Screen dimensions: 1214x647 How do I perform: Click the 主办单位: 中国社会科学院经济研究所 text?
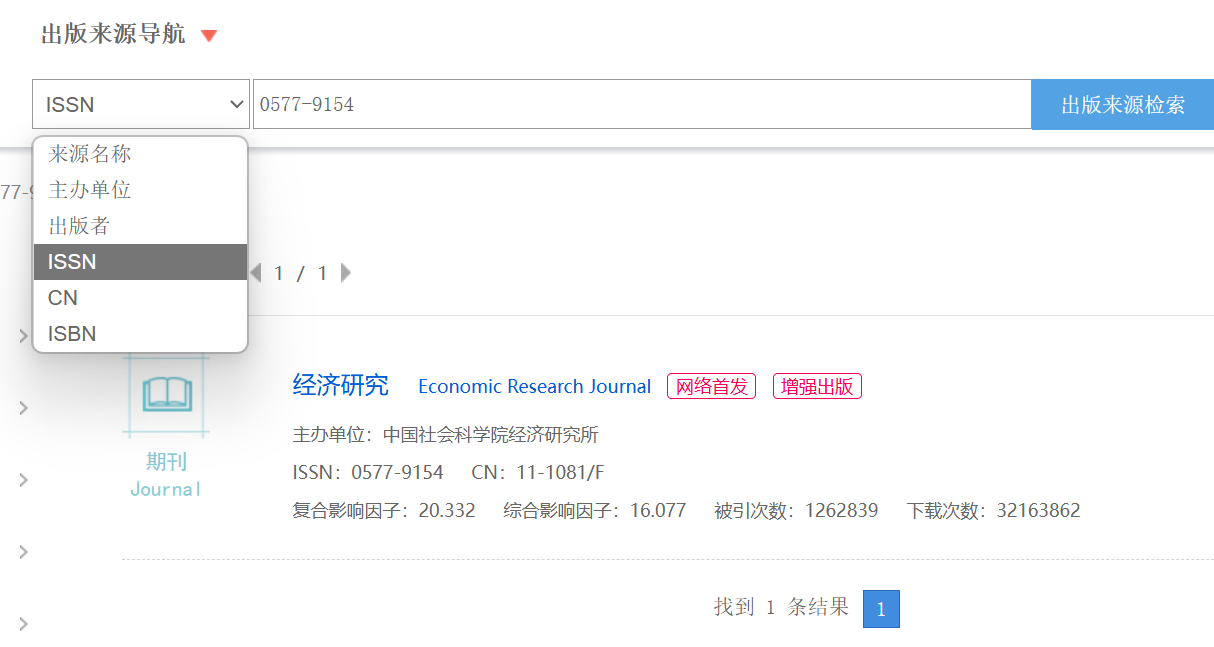pyautogui.click(x=446, y=435)
